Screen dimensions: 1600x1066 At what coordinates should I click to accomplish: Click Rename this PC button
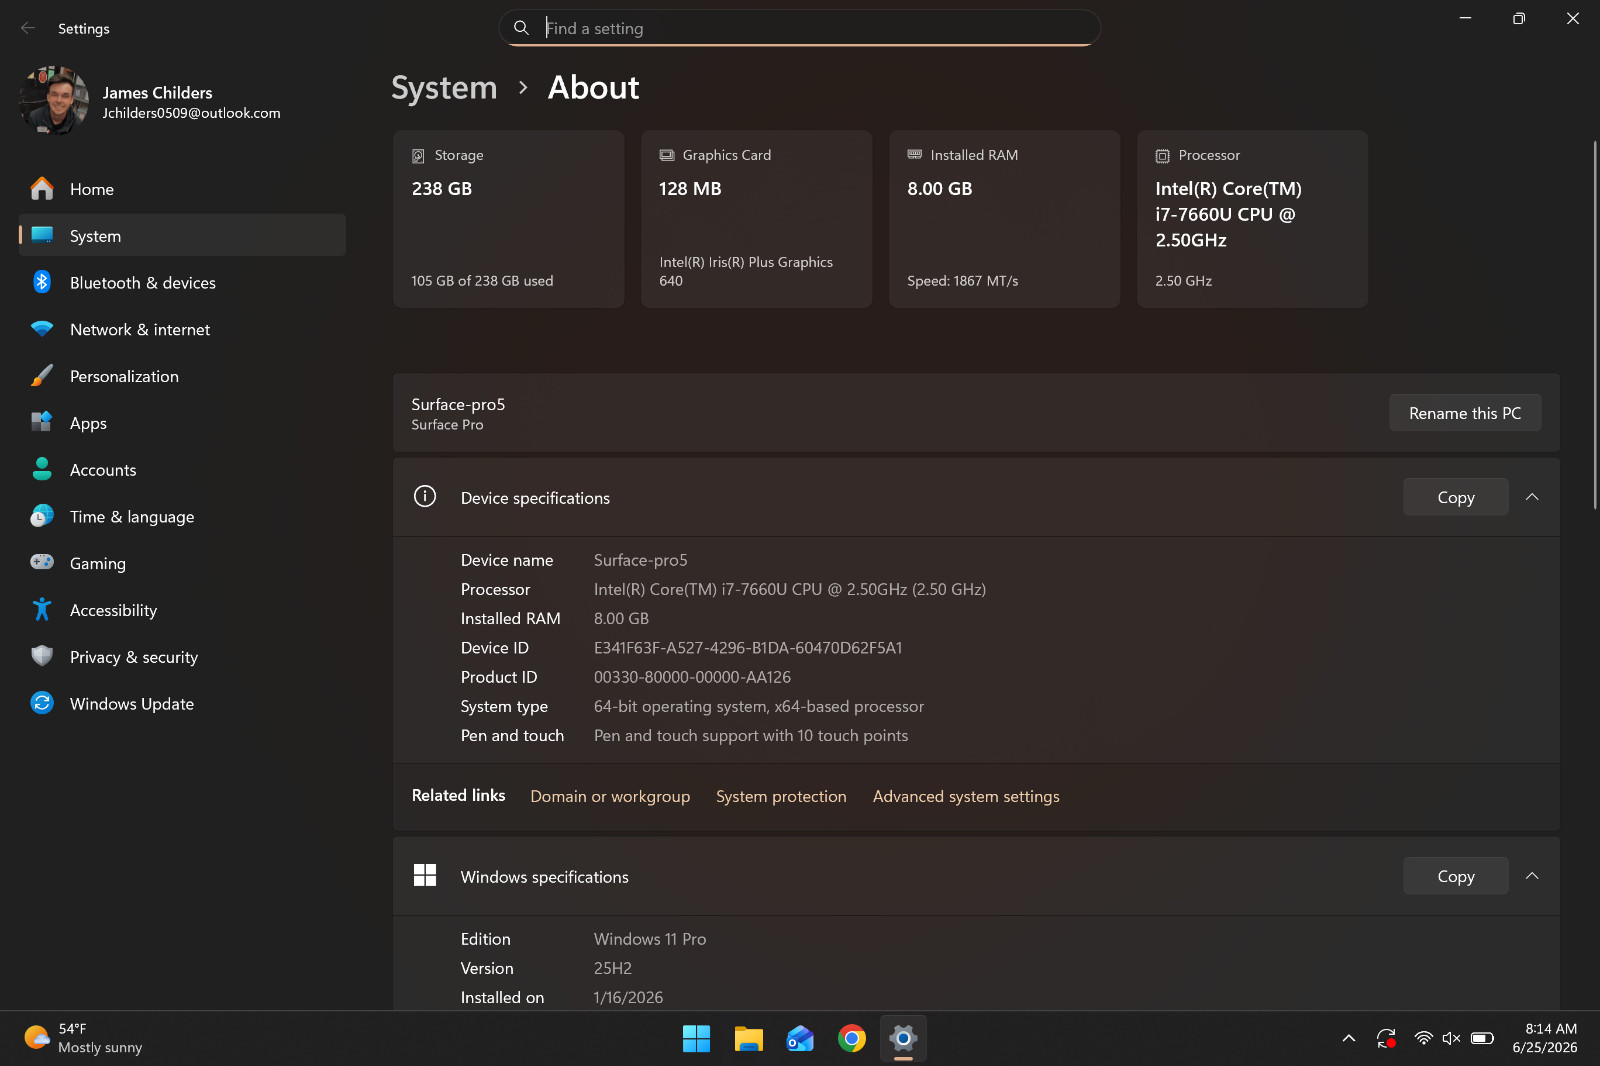(1465, 413)
